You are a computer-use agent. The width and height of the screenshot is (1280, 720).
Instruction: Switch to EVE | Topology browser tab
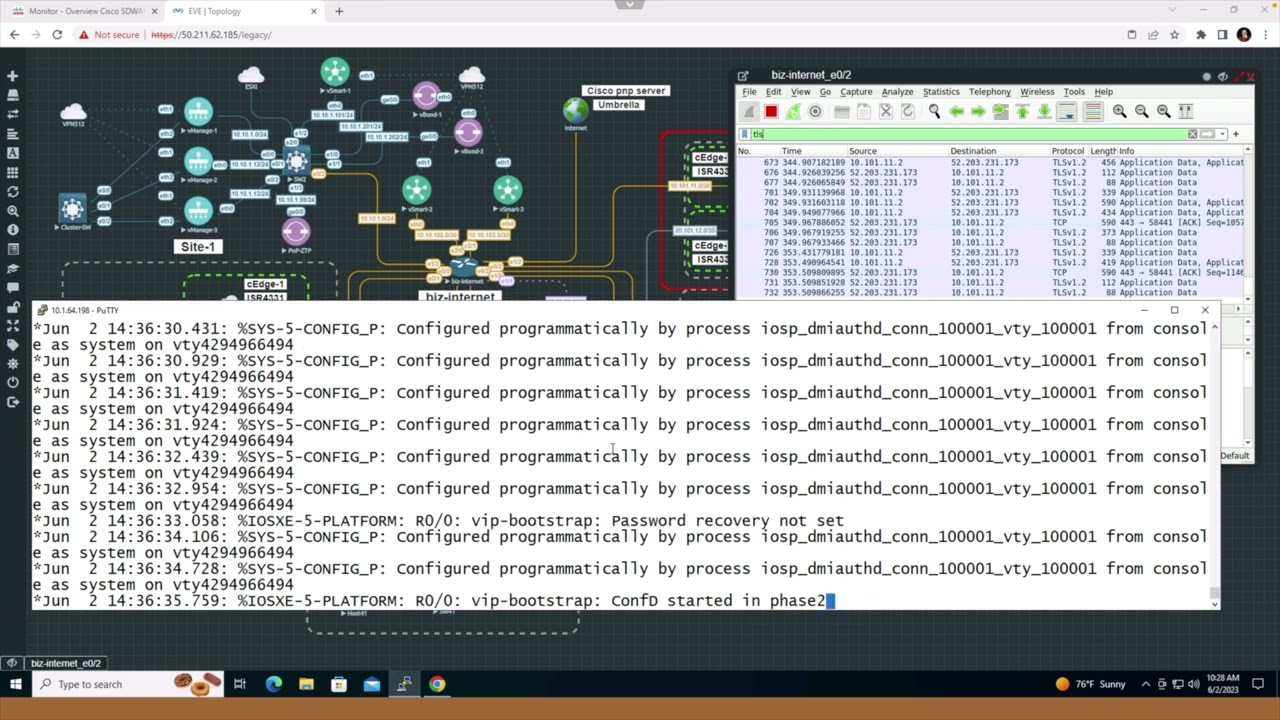243,11
